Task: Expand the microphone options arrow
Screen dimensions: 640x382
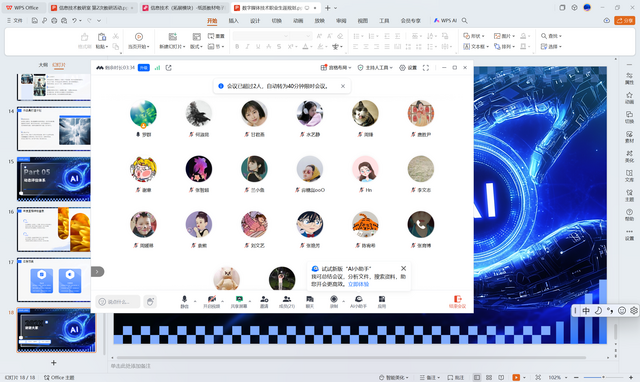Action: [x=195, y=301]
